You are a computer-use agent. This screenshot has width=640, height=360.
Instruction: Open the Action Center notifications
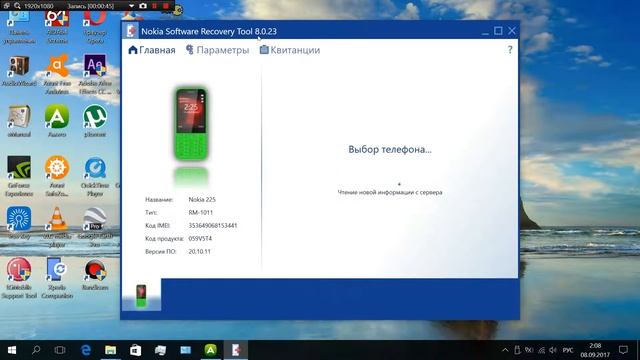pos(623,350)
